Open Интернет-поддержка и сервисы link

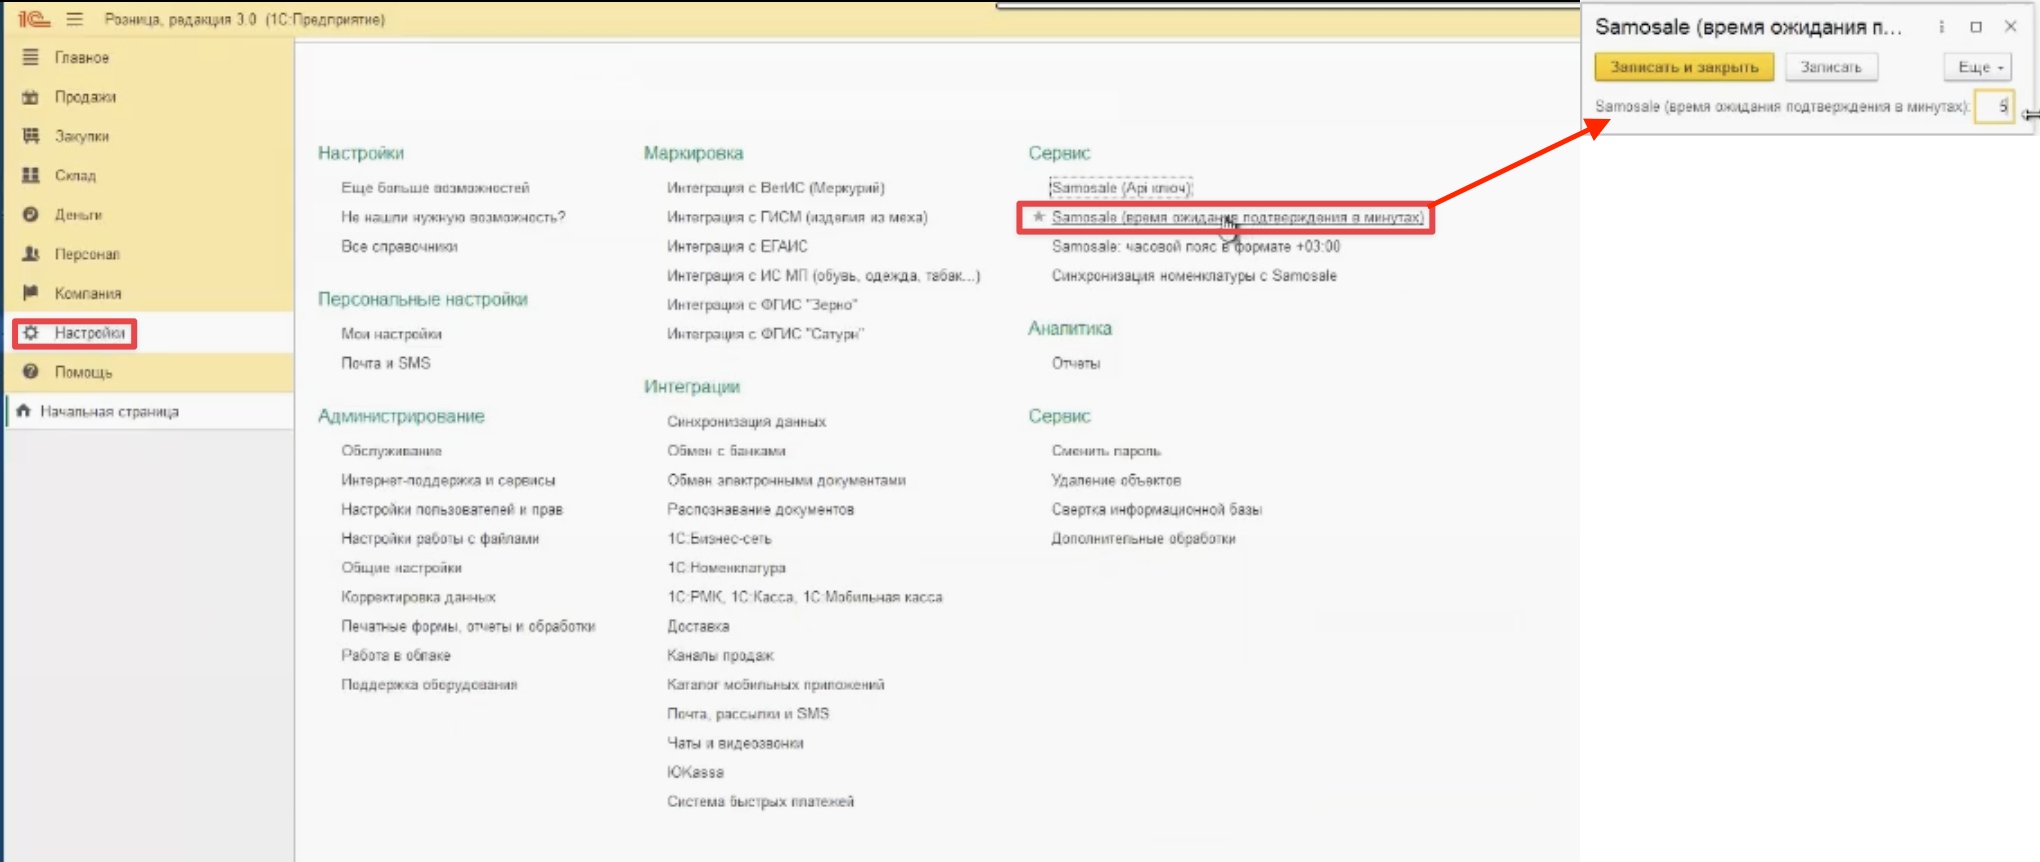tap(448, 480)
